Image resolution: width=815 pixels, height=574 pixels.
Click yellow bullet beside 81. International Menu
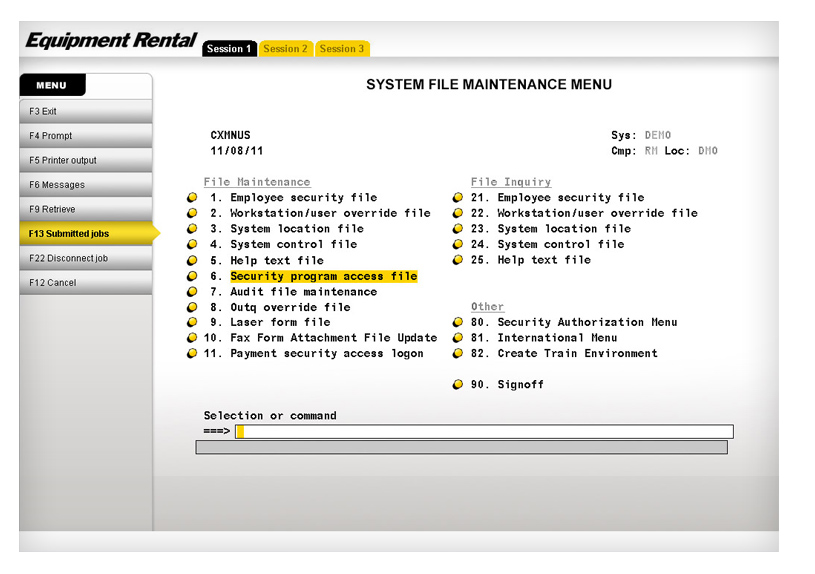[458, 338]
